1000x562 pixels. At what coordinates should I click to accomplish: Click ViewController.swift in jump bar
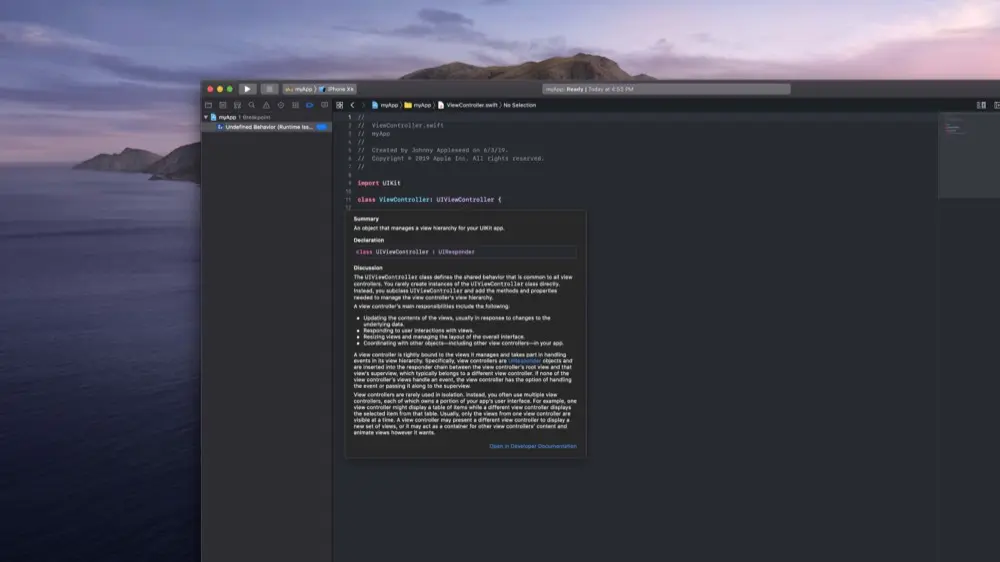pos(467,105)
